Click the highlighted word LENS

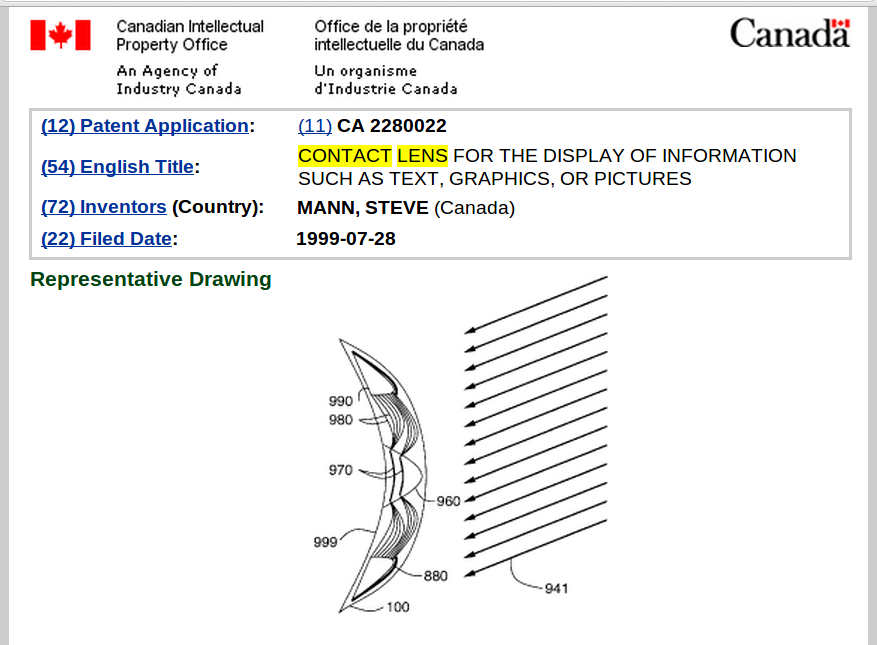(x=422, y=156)
